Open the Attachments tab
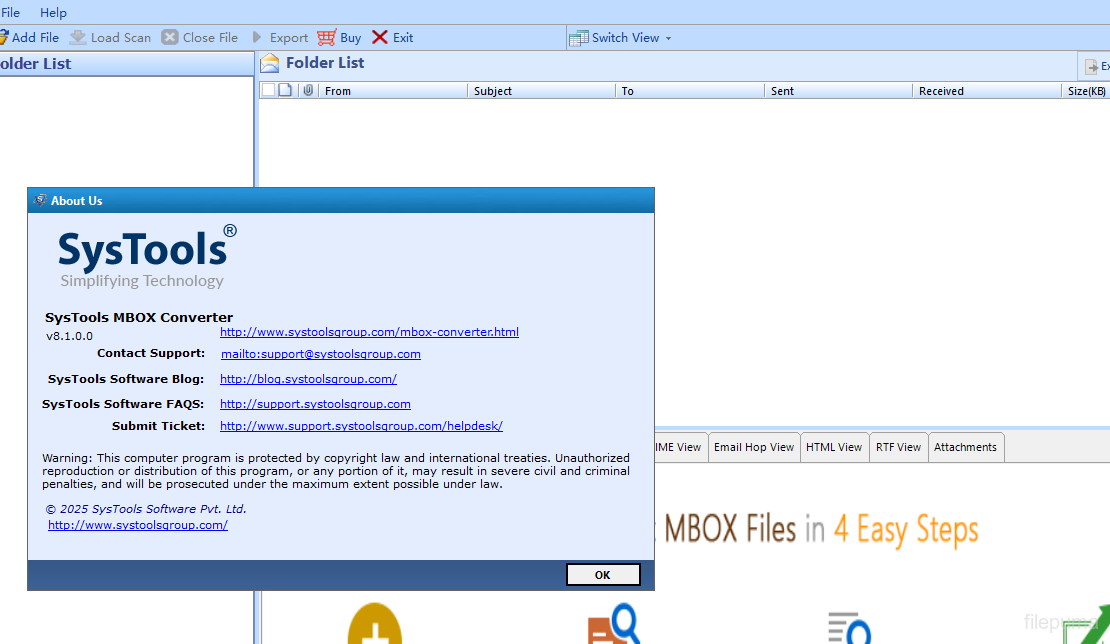1110x644 pixels. pyautogui.click(x=965, y=447)
